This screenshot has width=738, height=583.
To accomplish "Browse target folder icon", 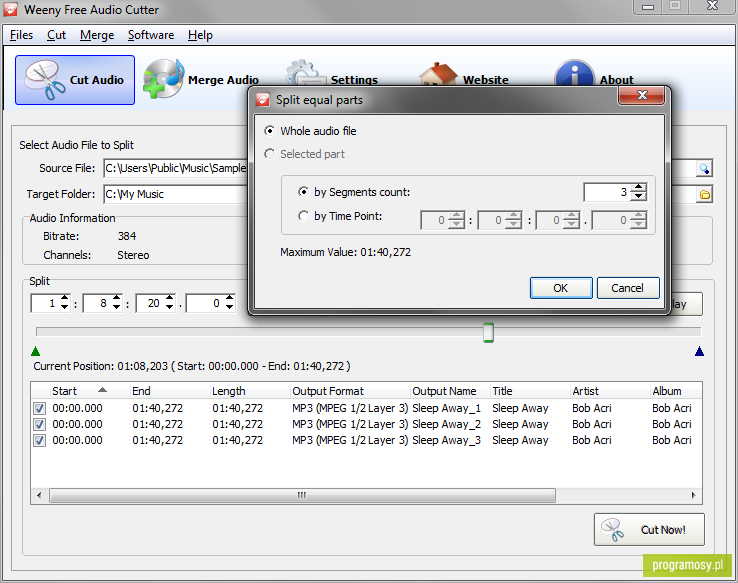I will click(705, 194).
